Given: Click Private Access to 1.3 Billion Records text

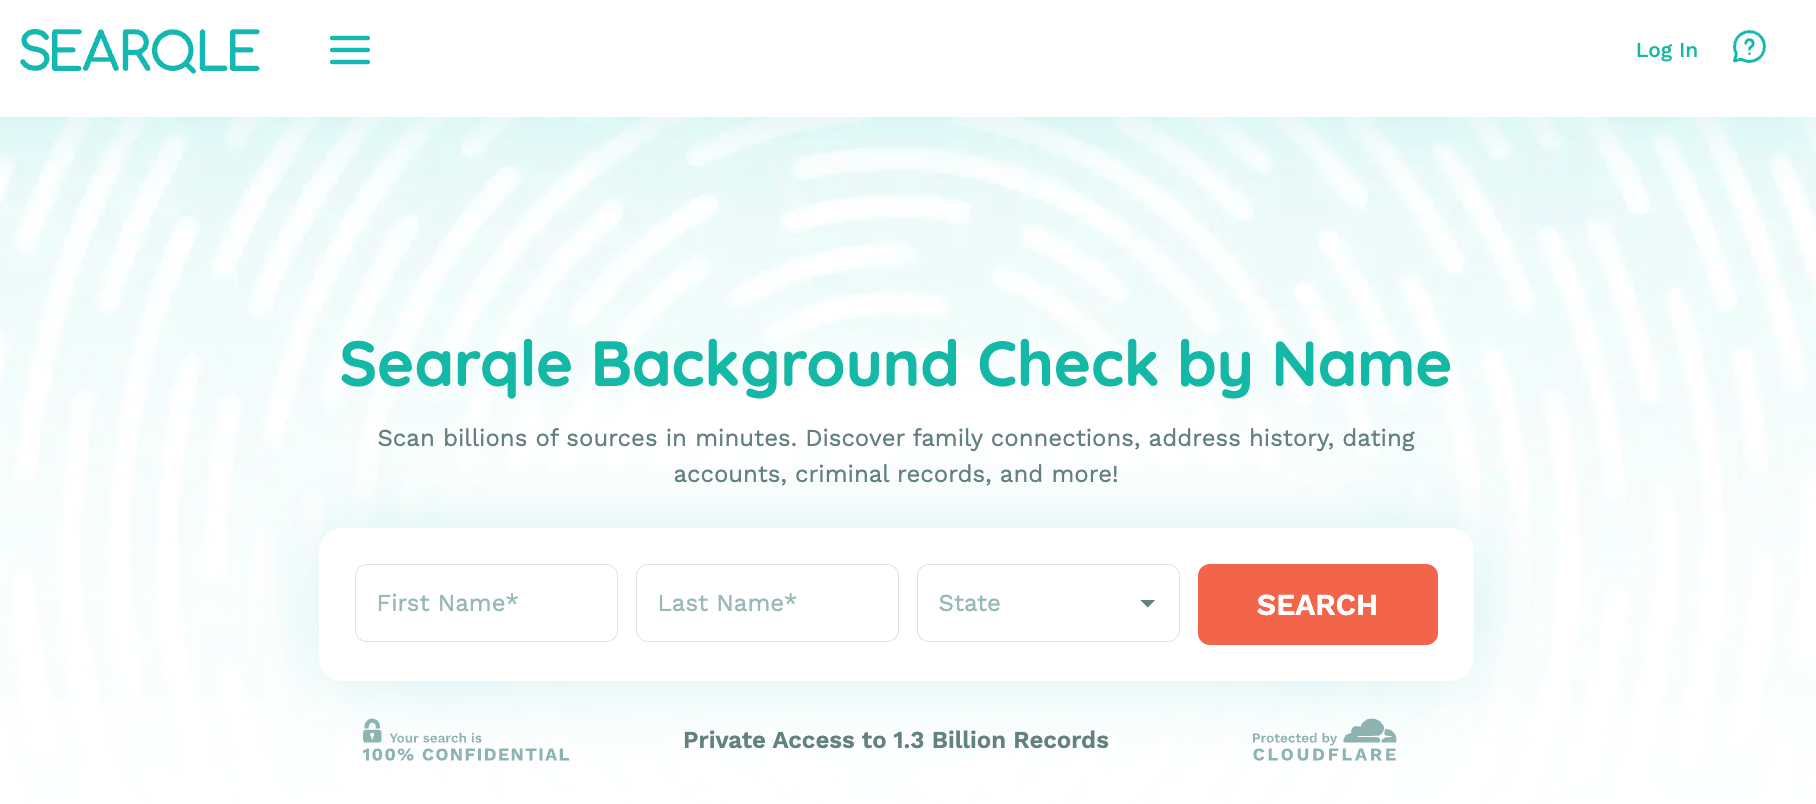Looking at the screenshot, I should (x=895, y=740).
